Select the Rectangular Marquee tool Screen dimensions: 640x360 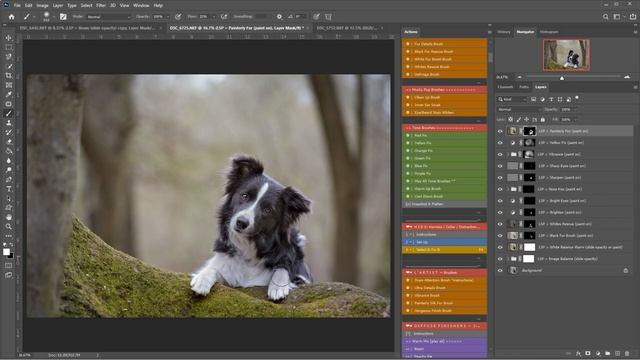tap(9, 47)
